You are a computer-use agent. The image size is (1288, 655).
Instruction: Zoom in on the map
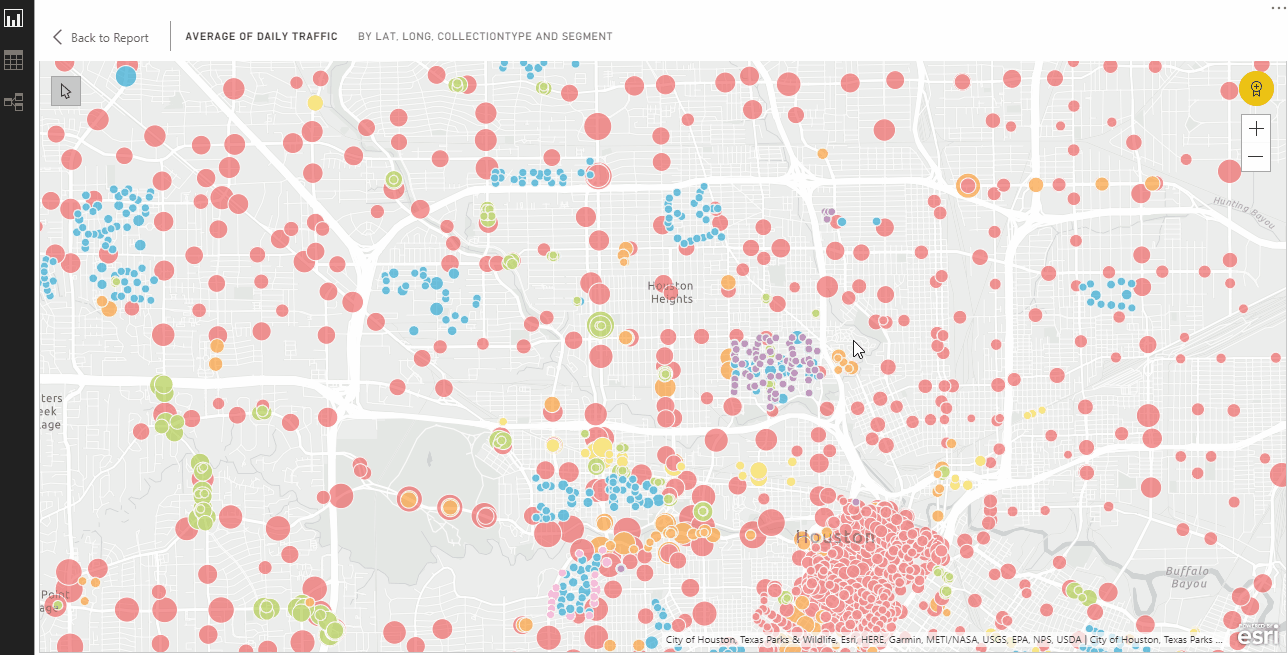(1256, 129)
